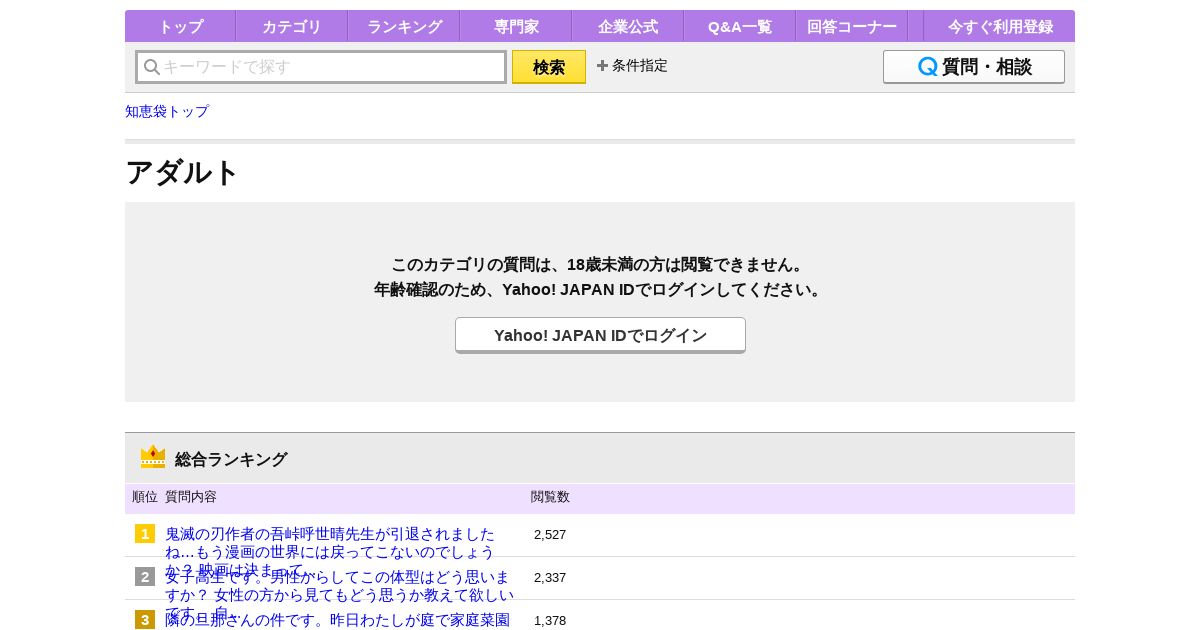
Task: Go to the ランキング tab
Action: tap(404, 27)
